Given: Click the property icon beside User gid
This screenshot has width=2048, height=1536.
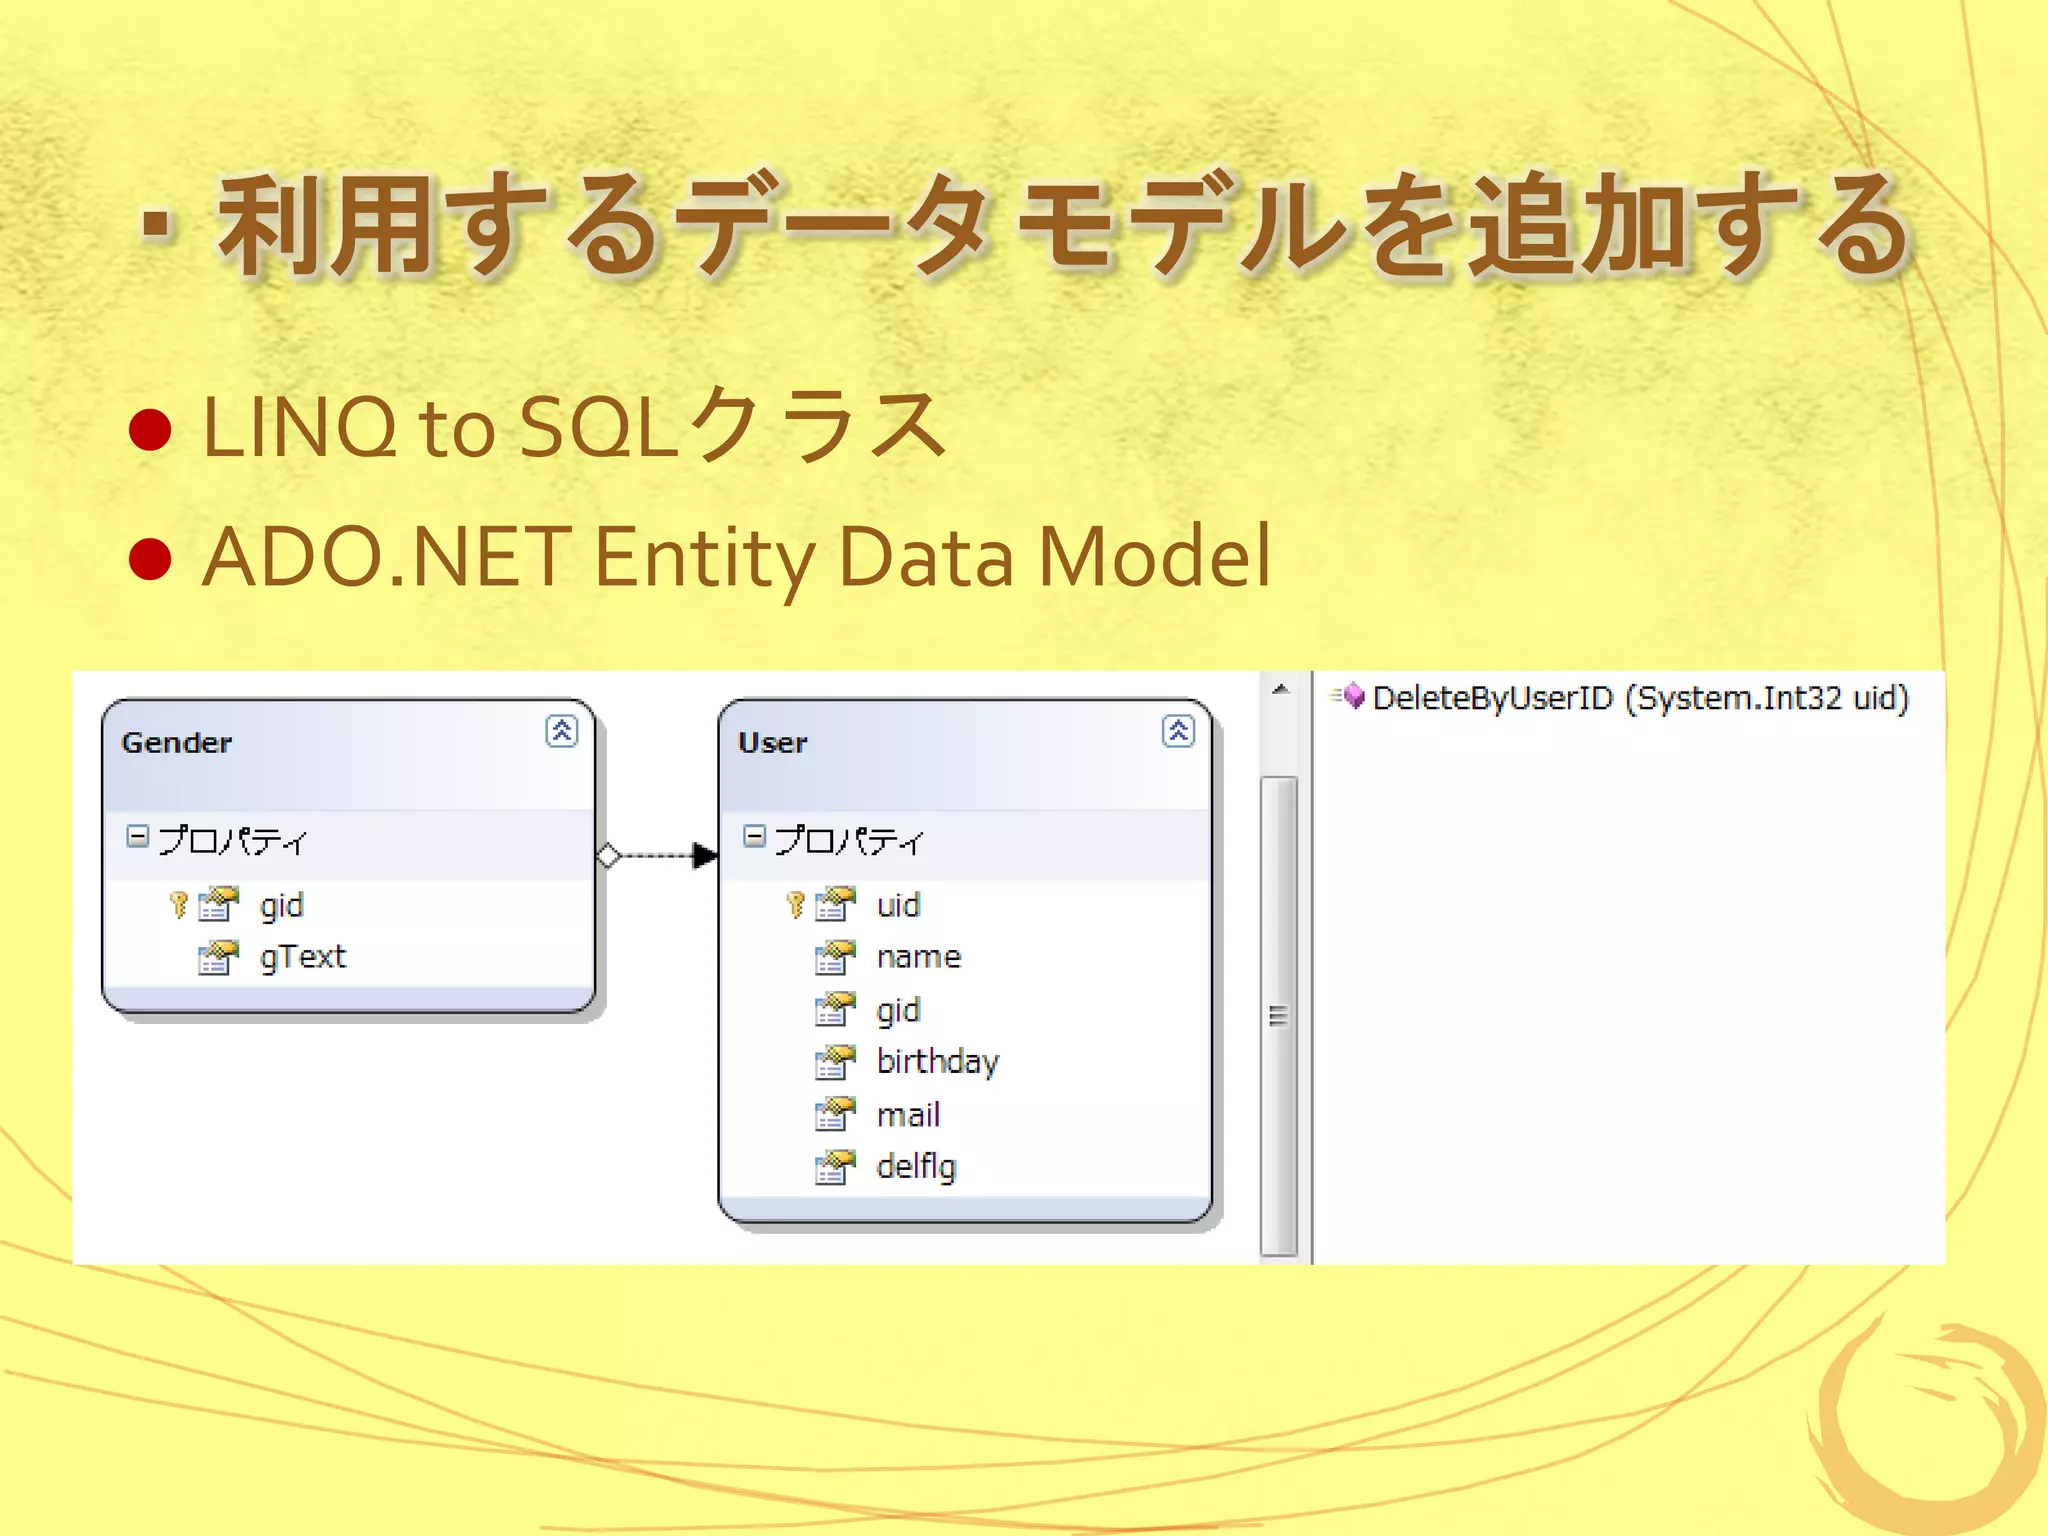Looking at the screenshot, I should pyautogui.click(x=835, y=1010).
